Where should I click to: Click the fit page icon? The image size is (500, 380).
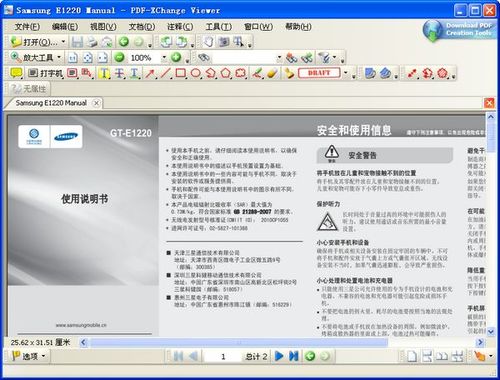point(88,58)
